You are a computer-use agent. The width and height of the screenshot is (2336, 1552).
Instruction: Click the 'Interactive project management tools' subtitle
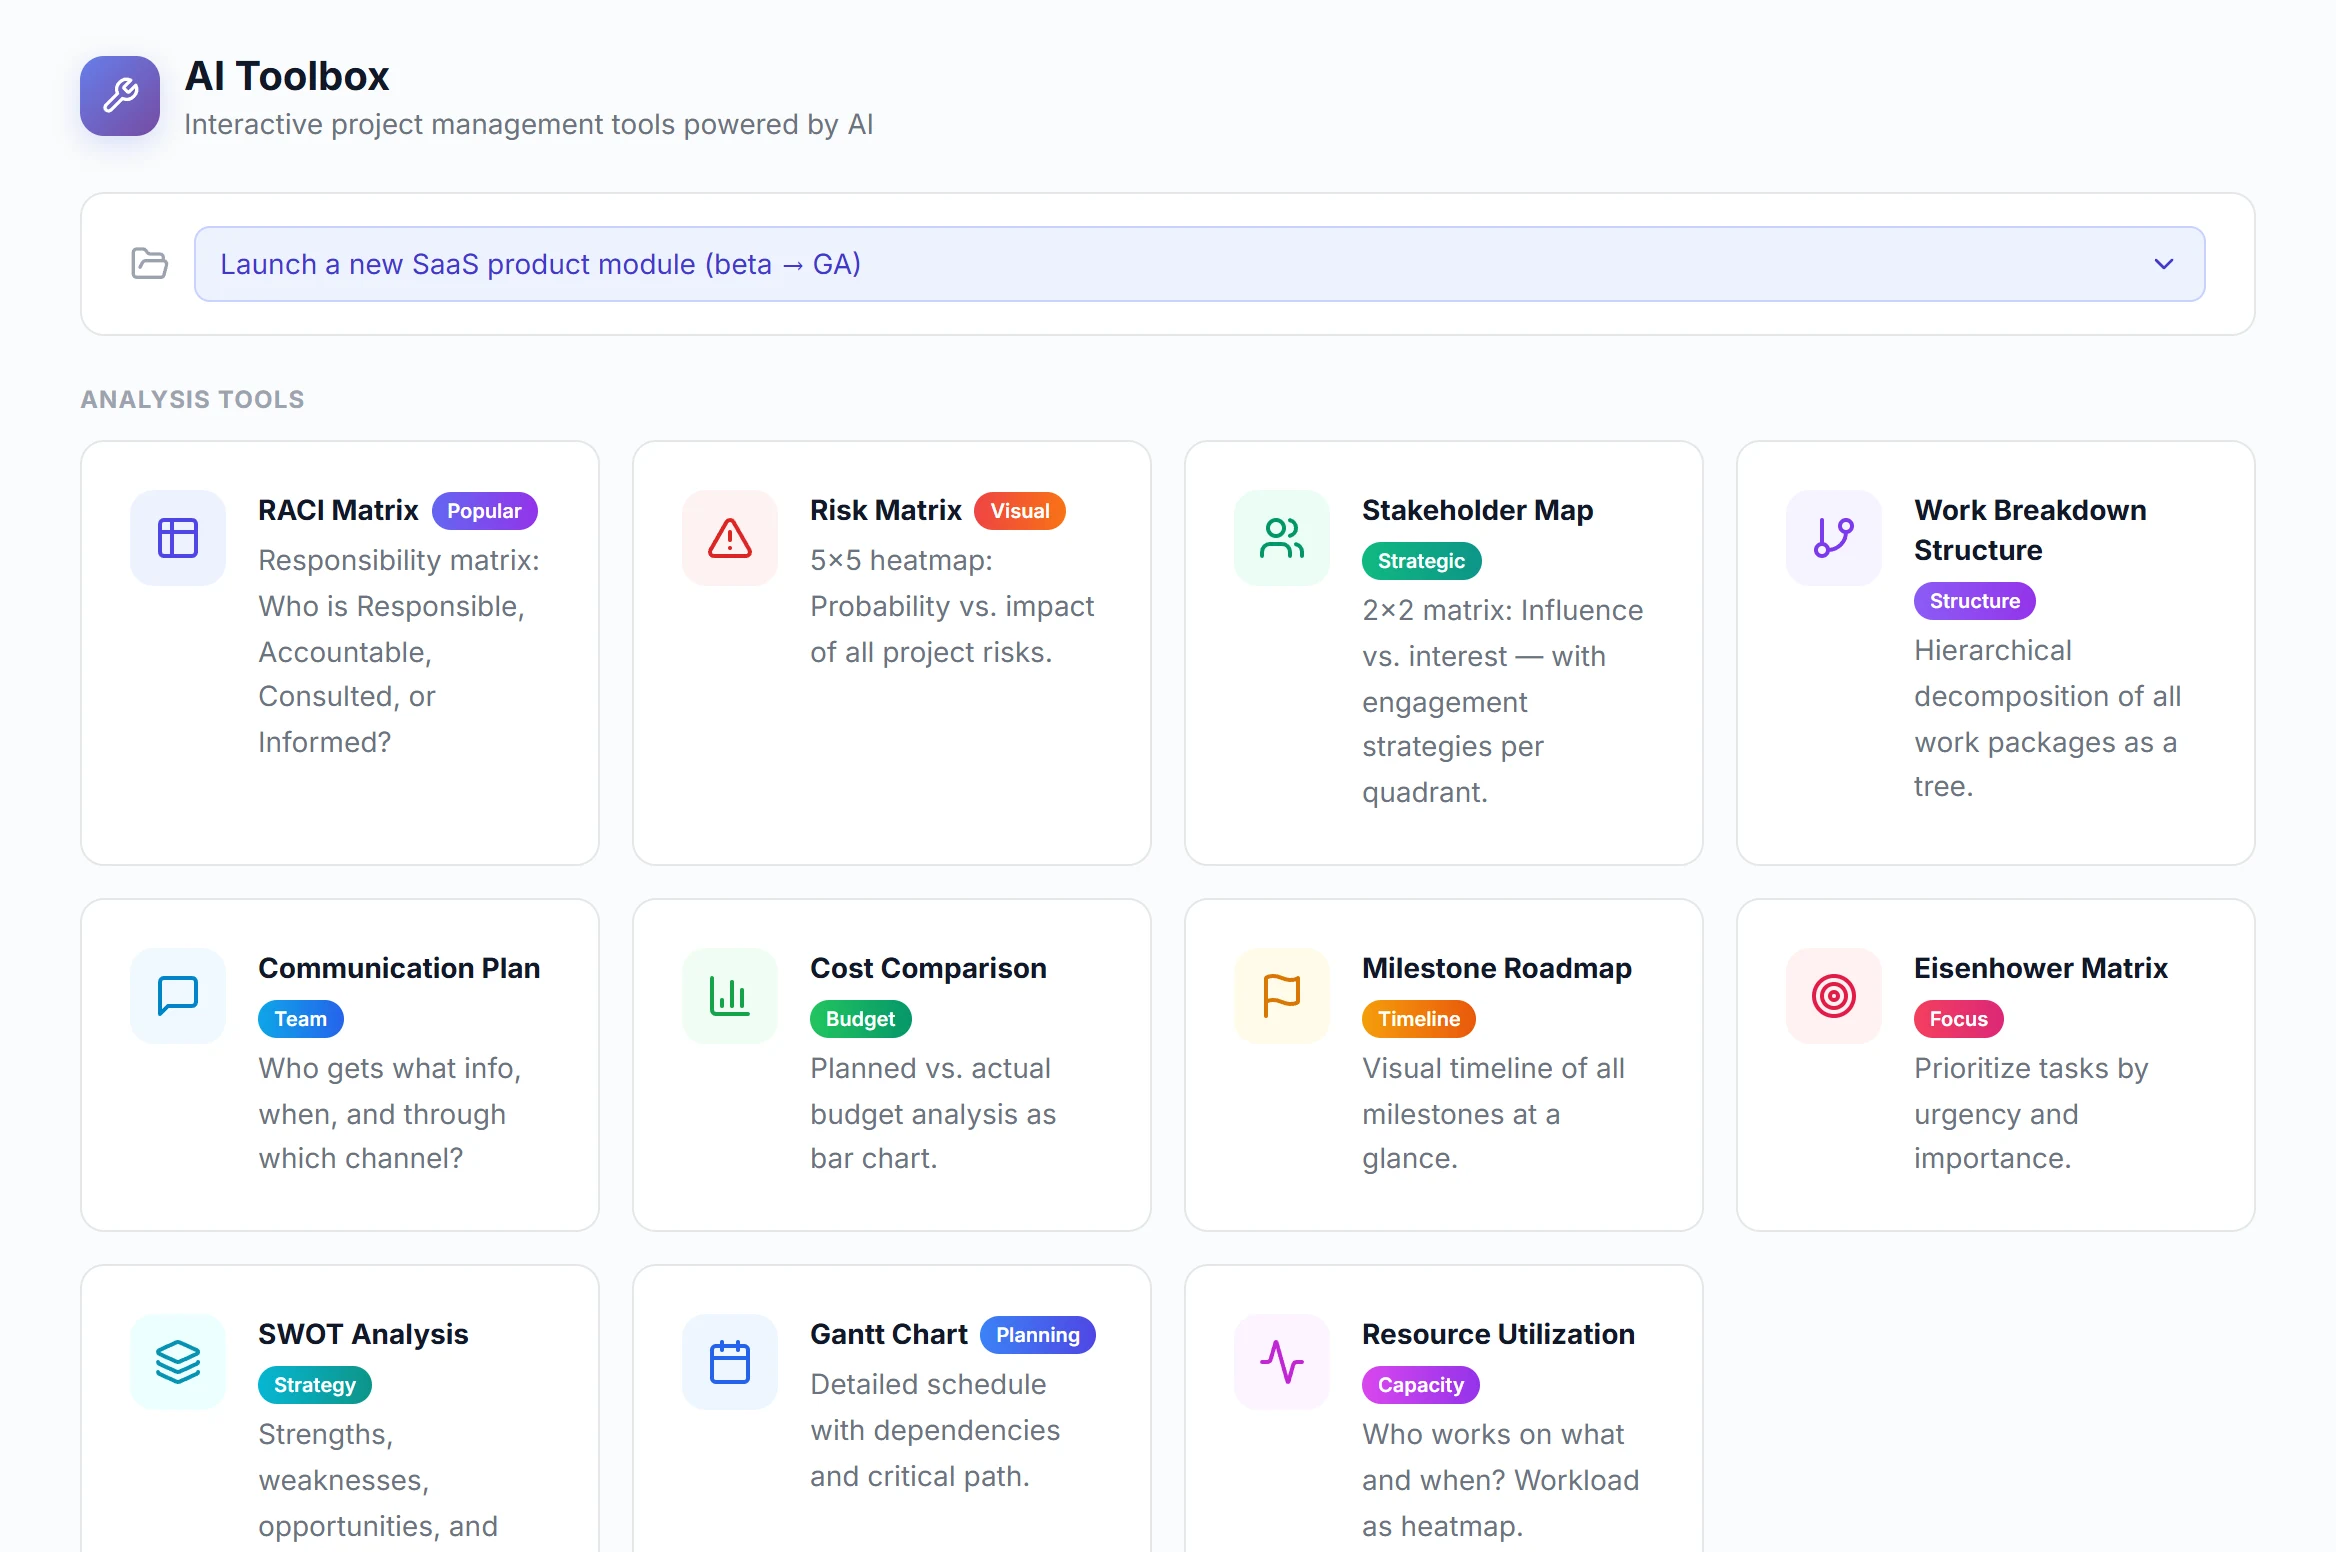click(x=529, y=125)
